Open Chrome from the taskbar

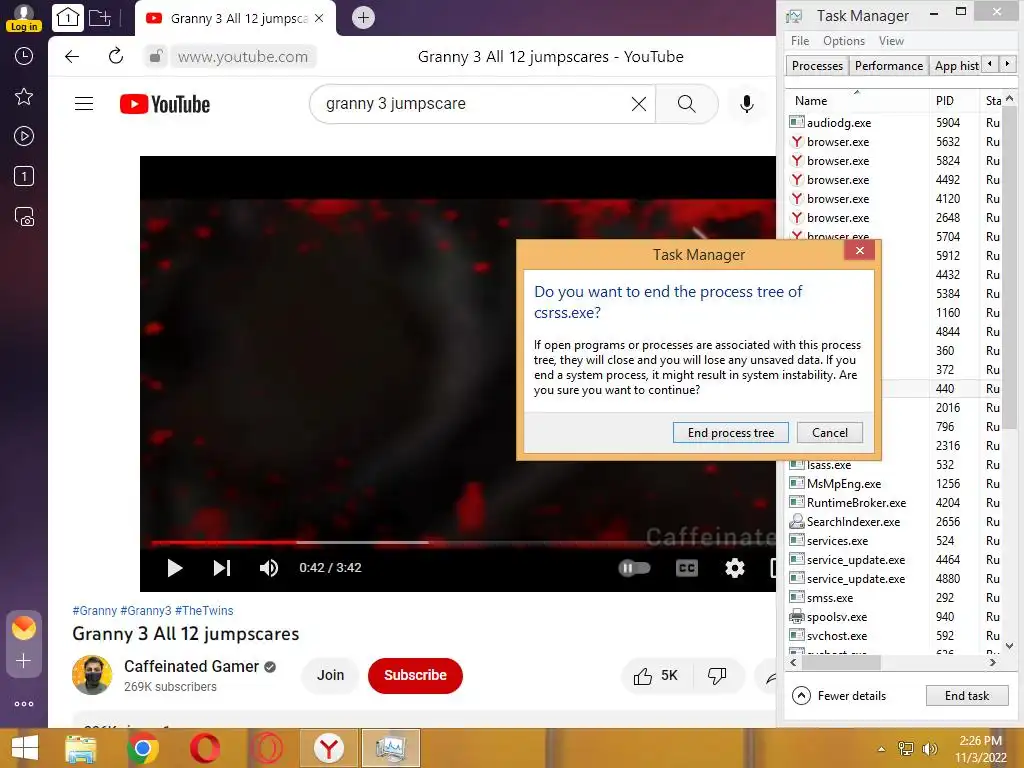(142, 748)
